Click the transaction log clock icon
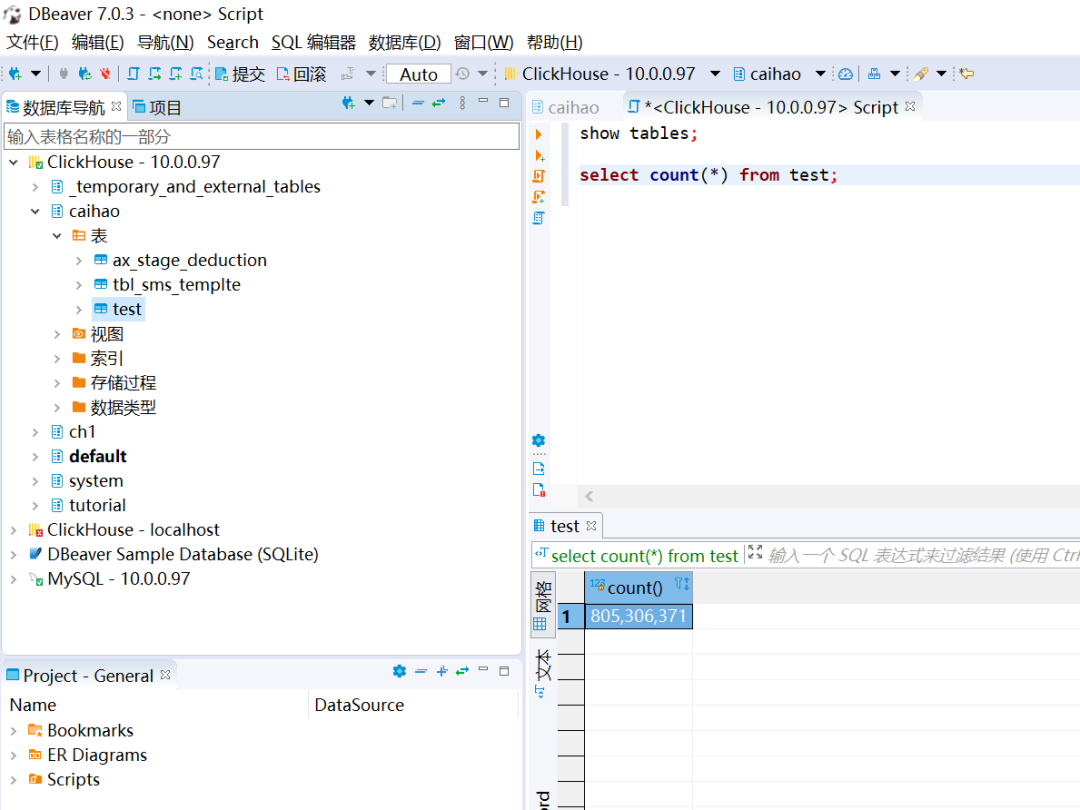1080x810 pixels. tap(463, 74)
